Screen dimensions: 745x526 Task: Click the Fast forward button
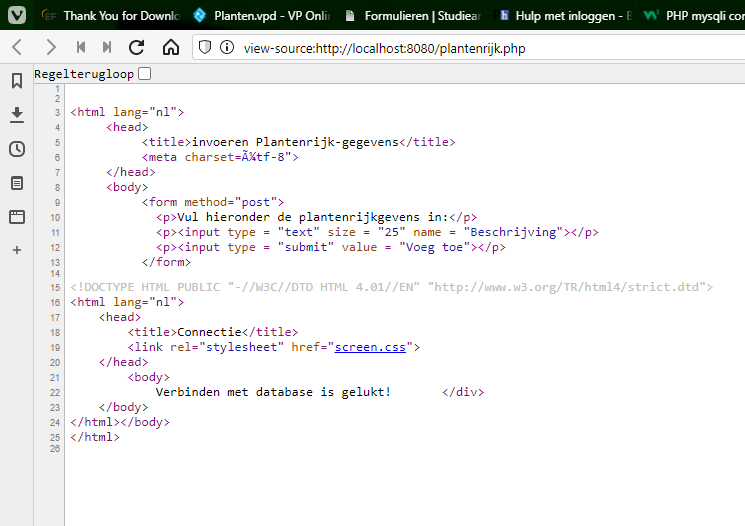107,47
